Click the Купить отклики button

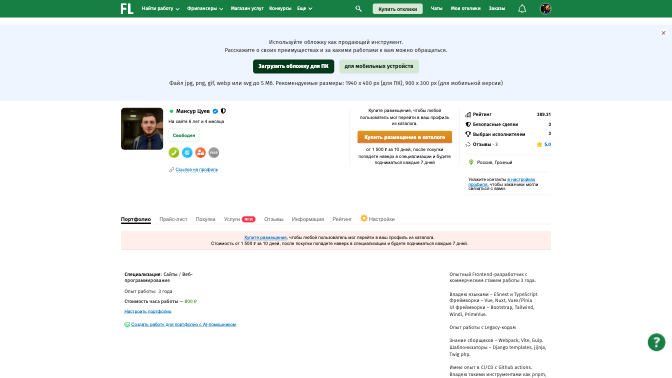(x=397, y=9)
